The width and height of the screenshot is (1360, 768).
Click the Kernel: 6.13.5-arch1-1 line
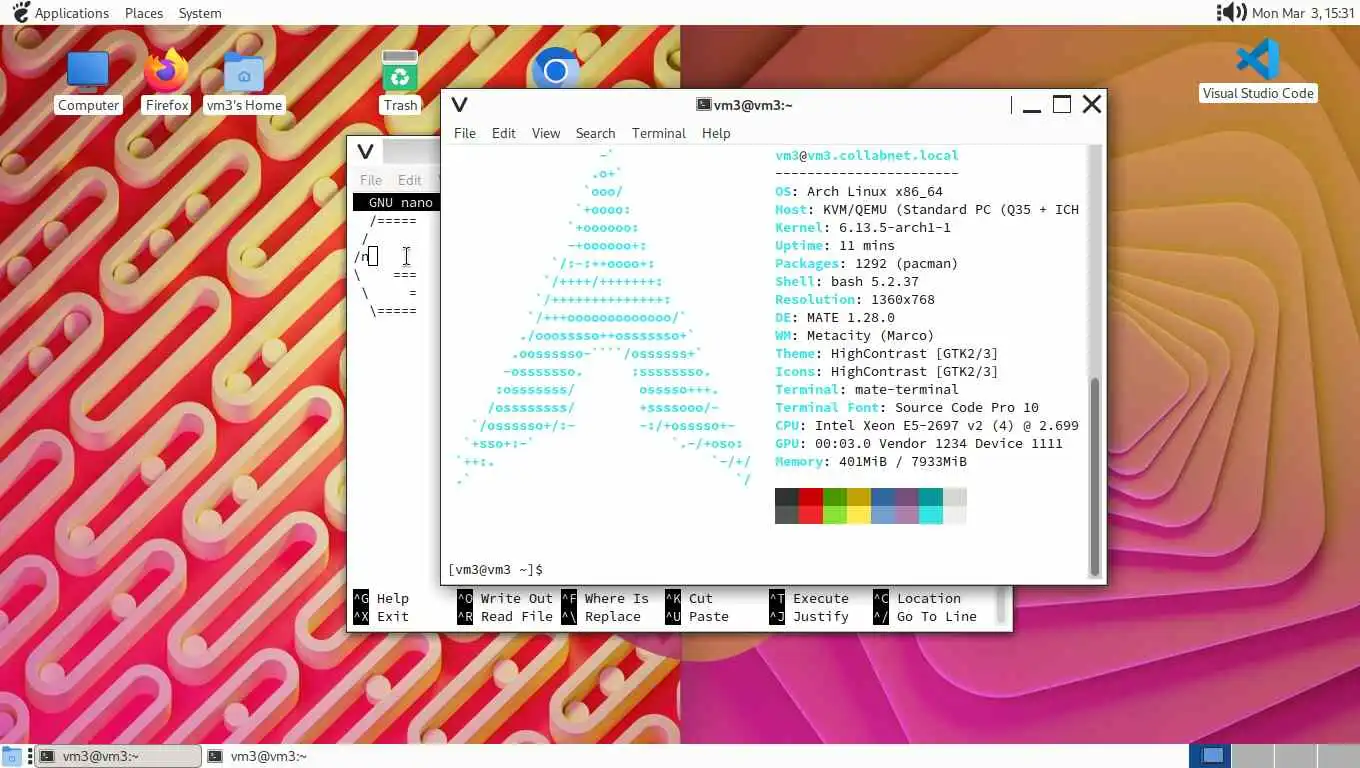(863, 227)
